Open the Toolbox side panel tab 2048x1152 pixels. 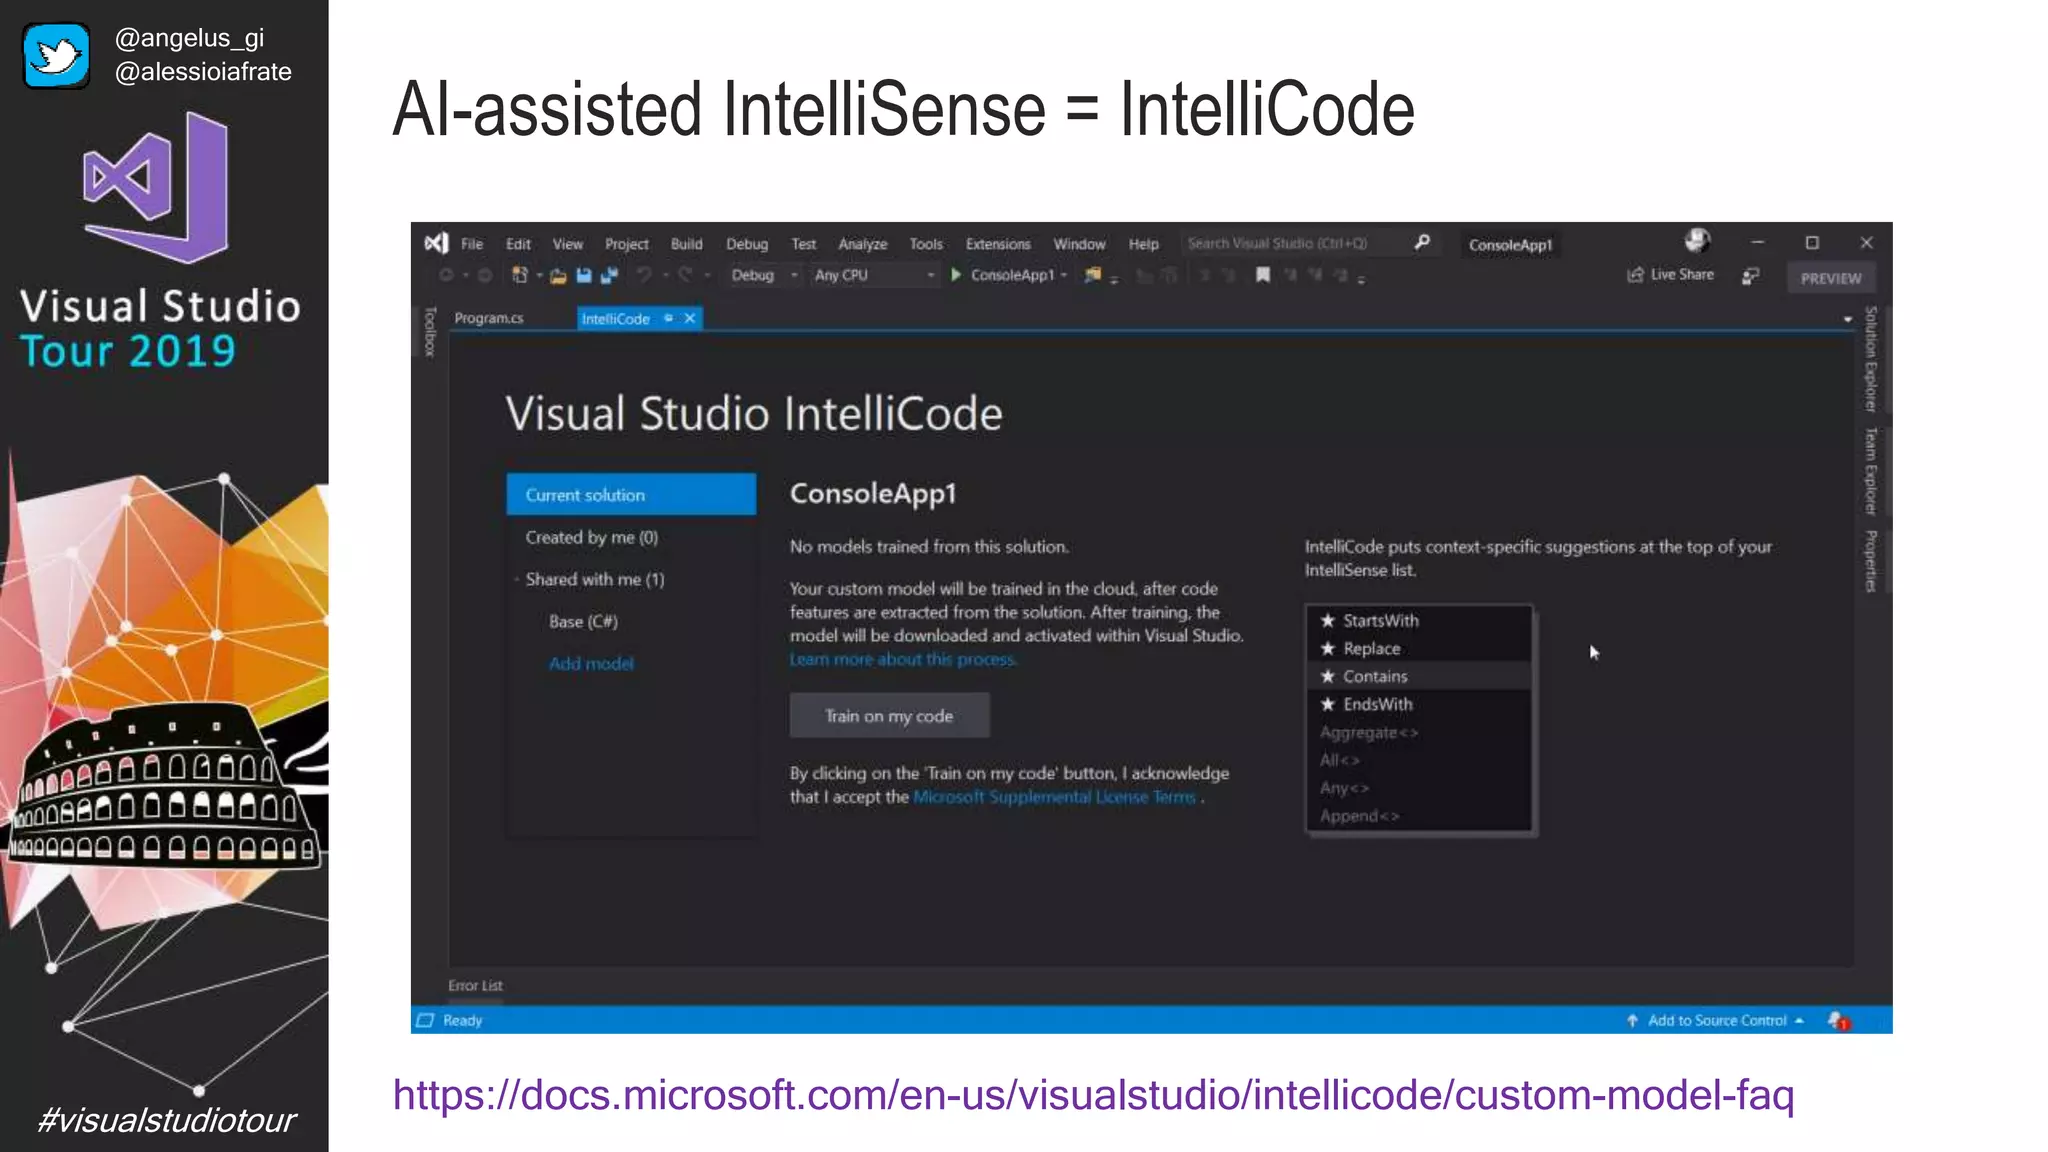tap(430, 332)
